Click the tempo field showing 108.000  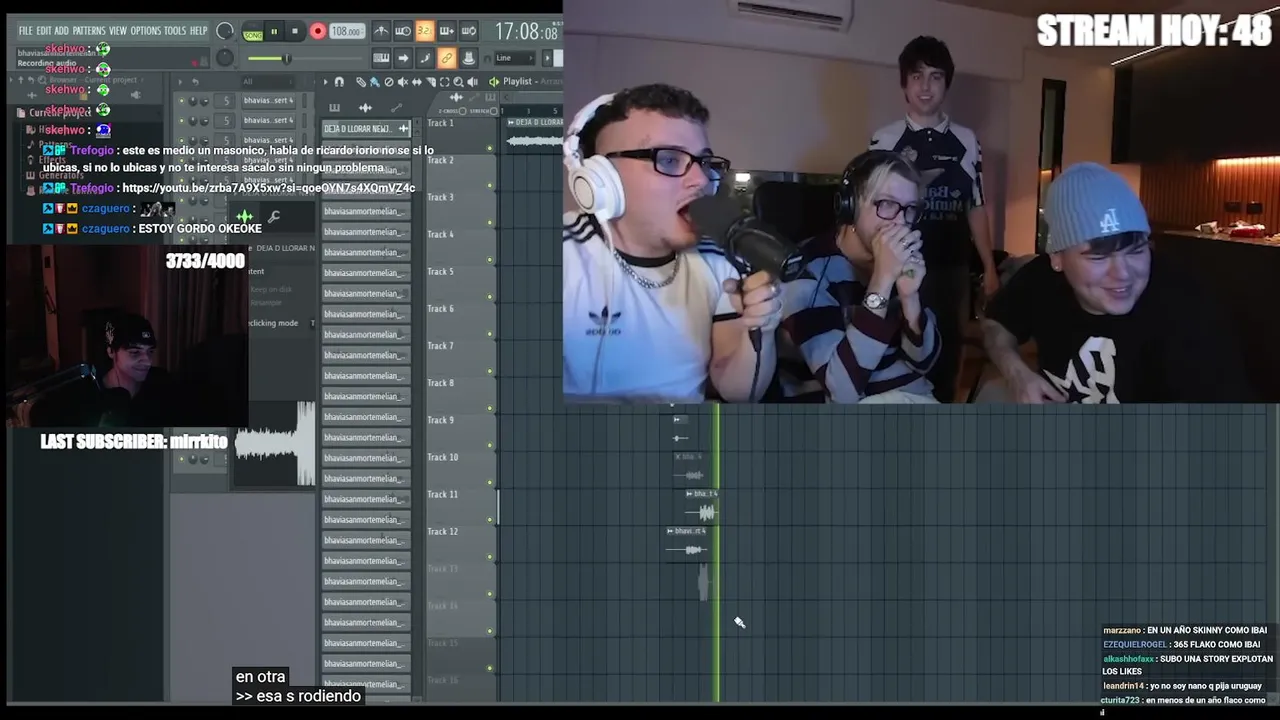click(348, 31)
